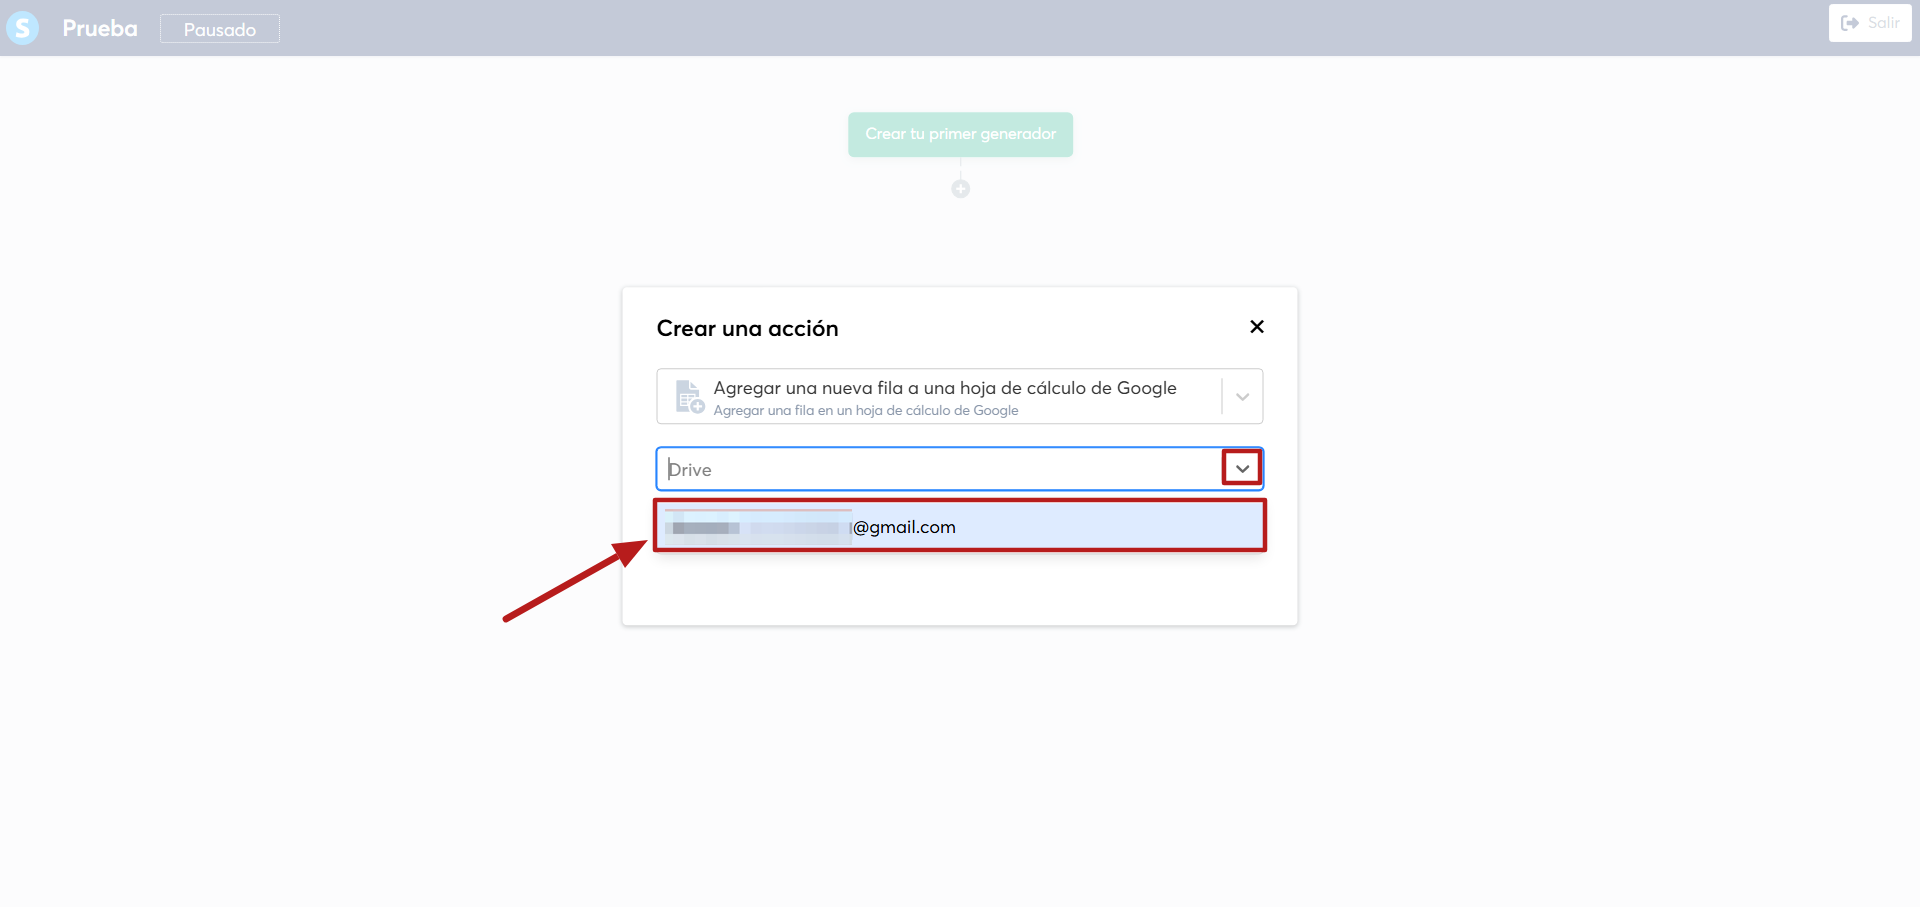This screenshot has height=912, width=1920.
Task: Click the Google Sheets add-row document icon
Action: [x=690, y=397]
